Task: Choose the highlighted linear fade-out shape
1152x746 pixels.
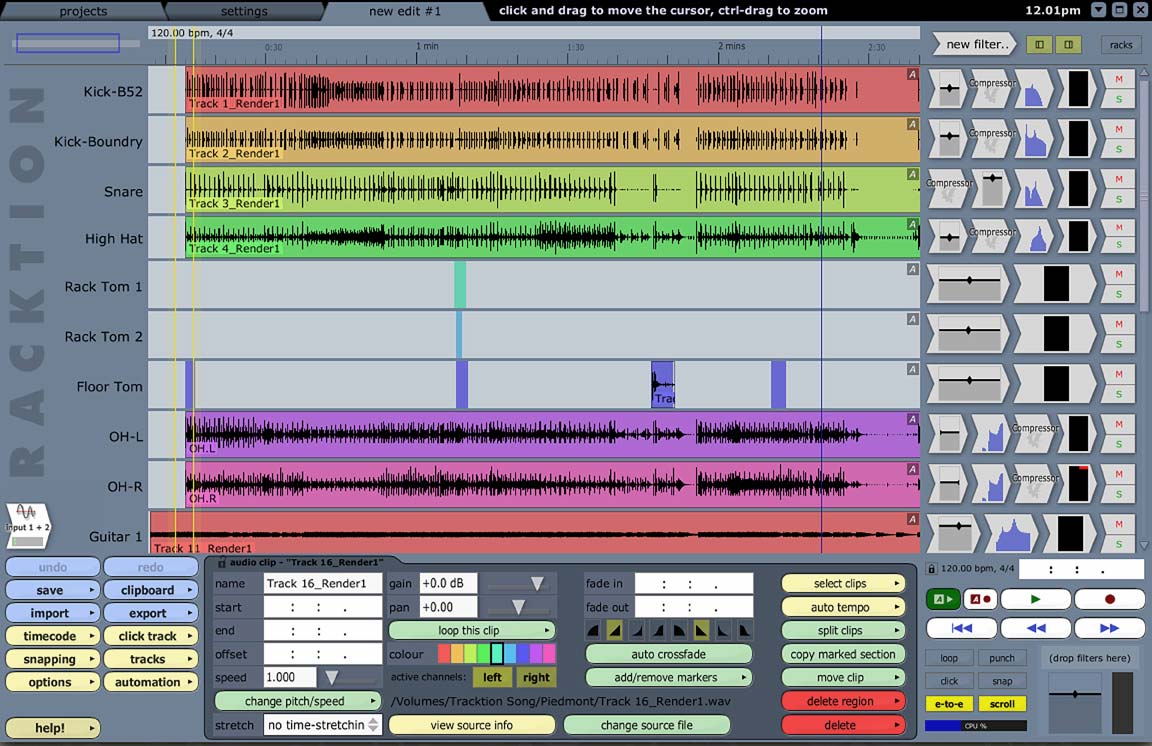Action: click(701, 630)
